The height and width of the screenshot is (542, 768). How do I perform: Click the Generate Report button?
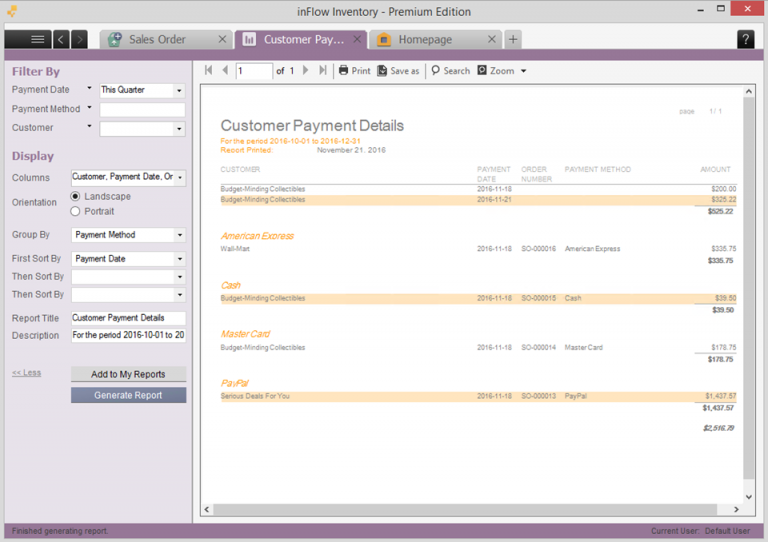pyautogui.click(x=128, y=395)
